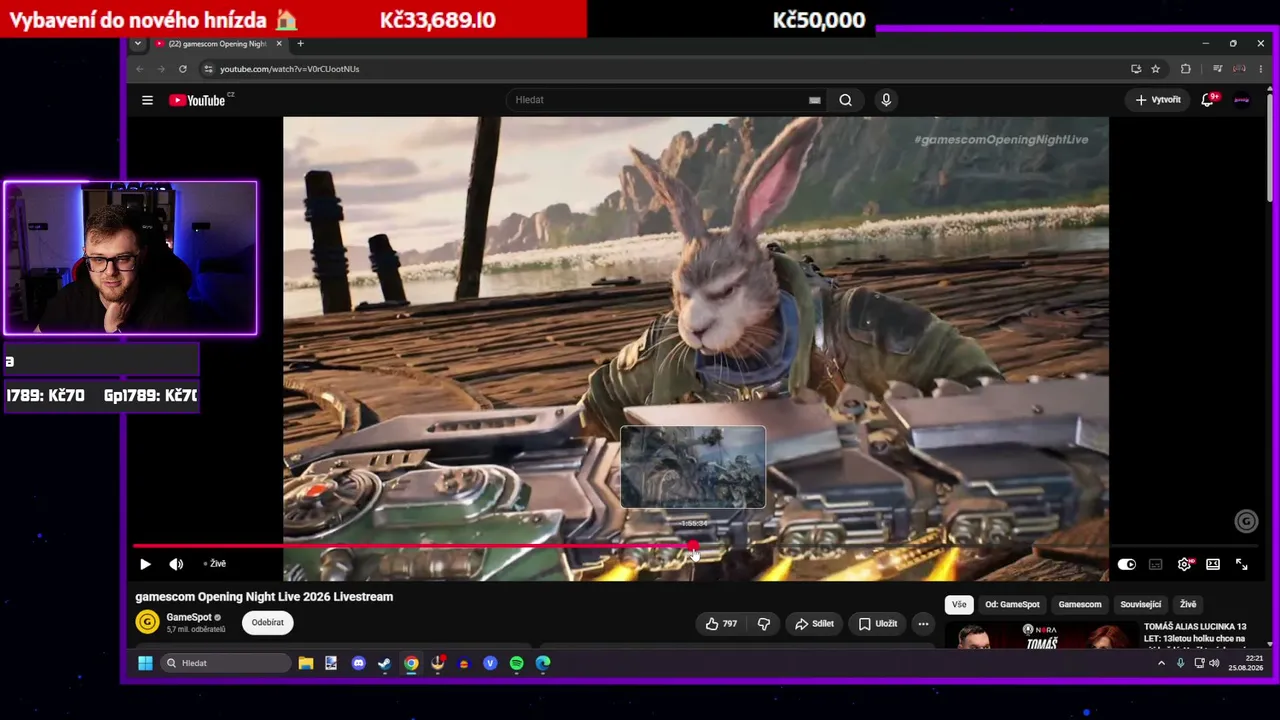Image resolution: width=1280 pixels, height=720 pixels.
Task: Open the Vytvořit create button
Action: click(x=1158, y=100)
